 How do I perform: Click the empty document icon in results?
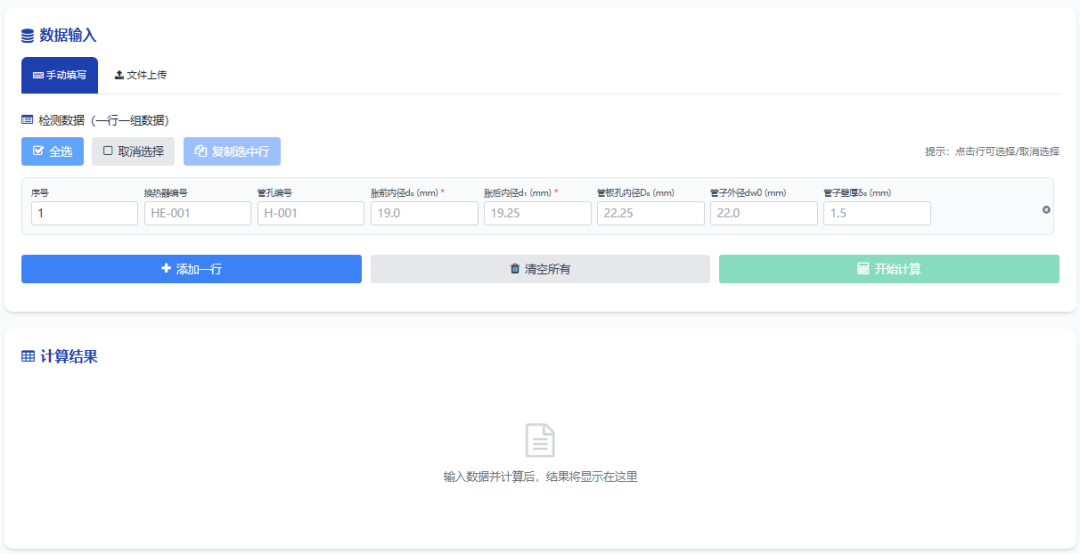click(540, 440)
